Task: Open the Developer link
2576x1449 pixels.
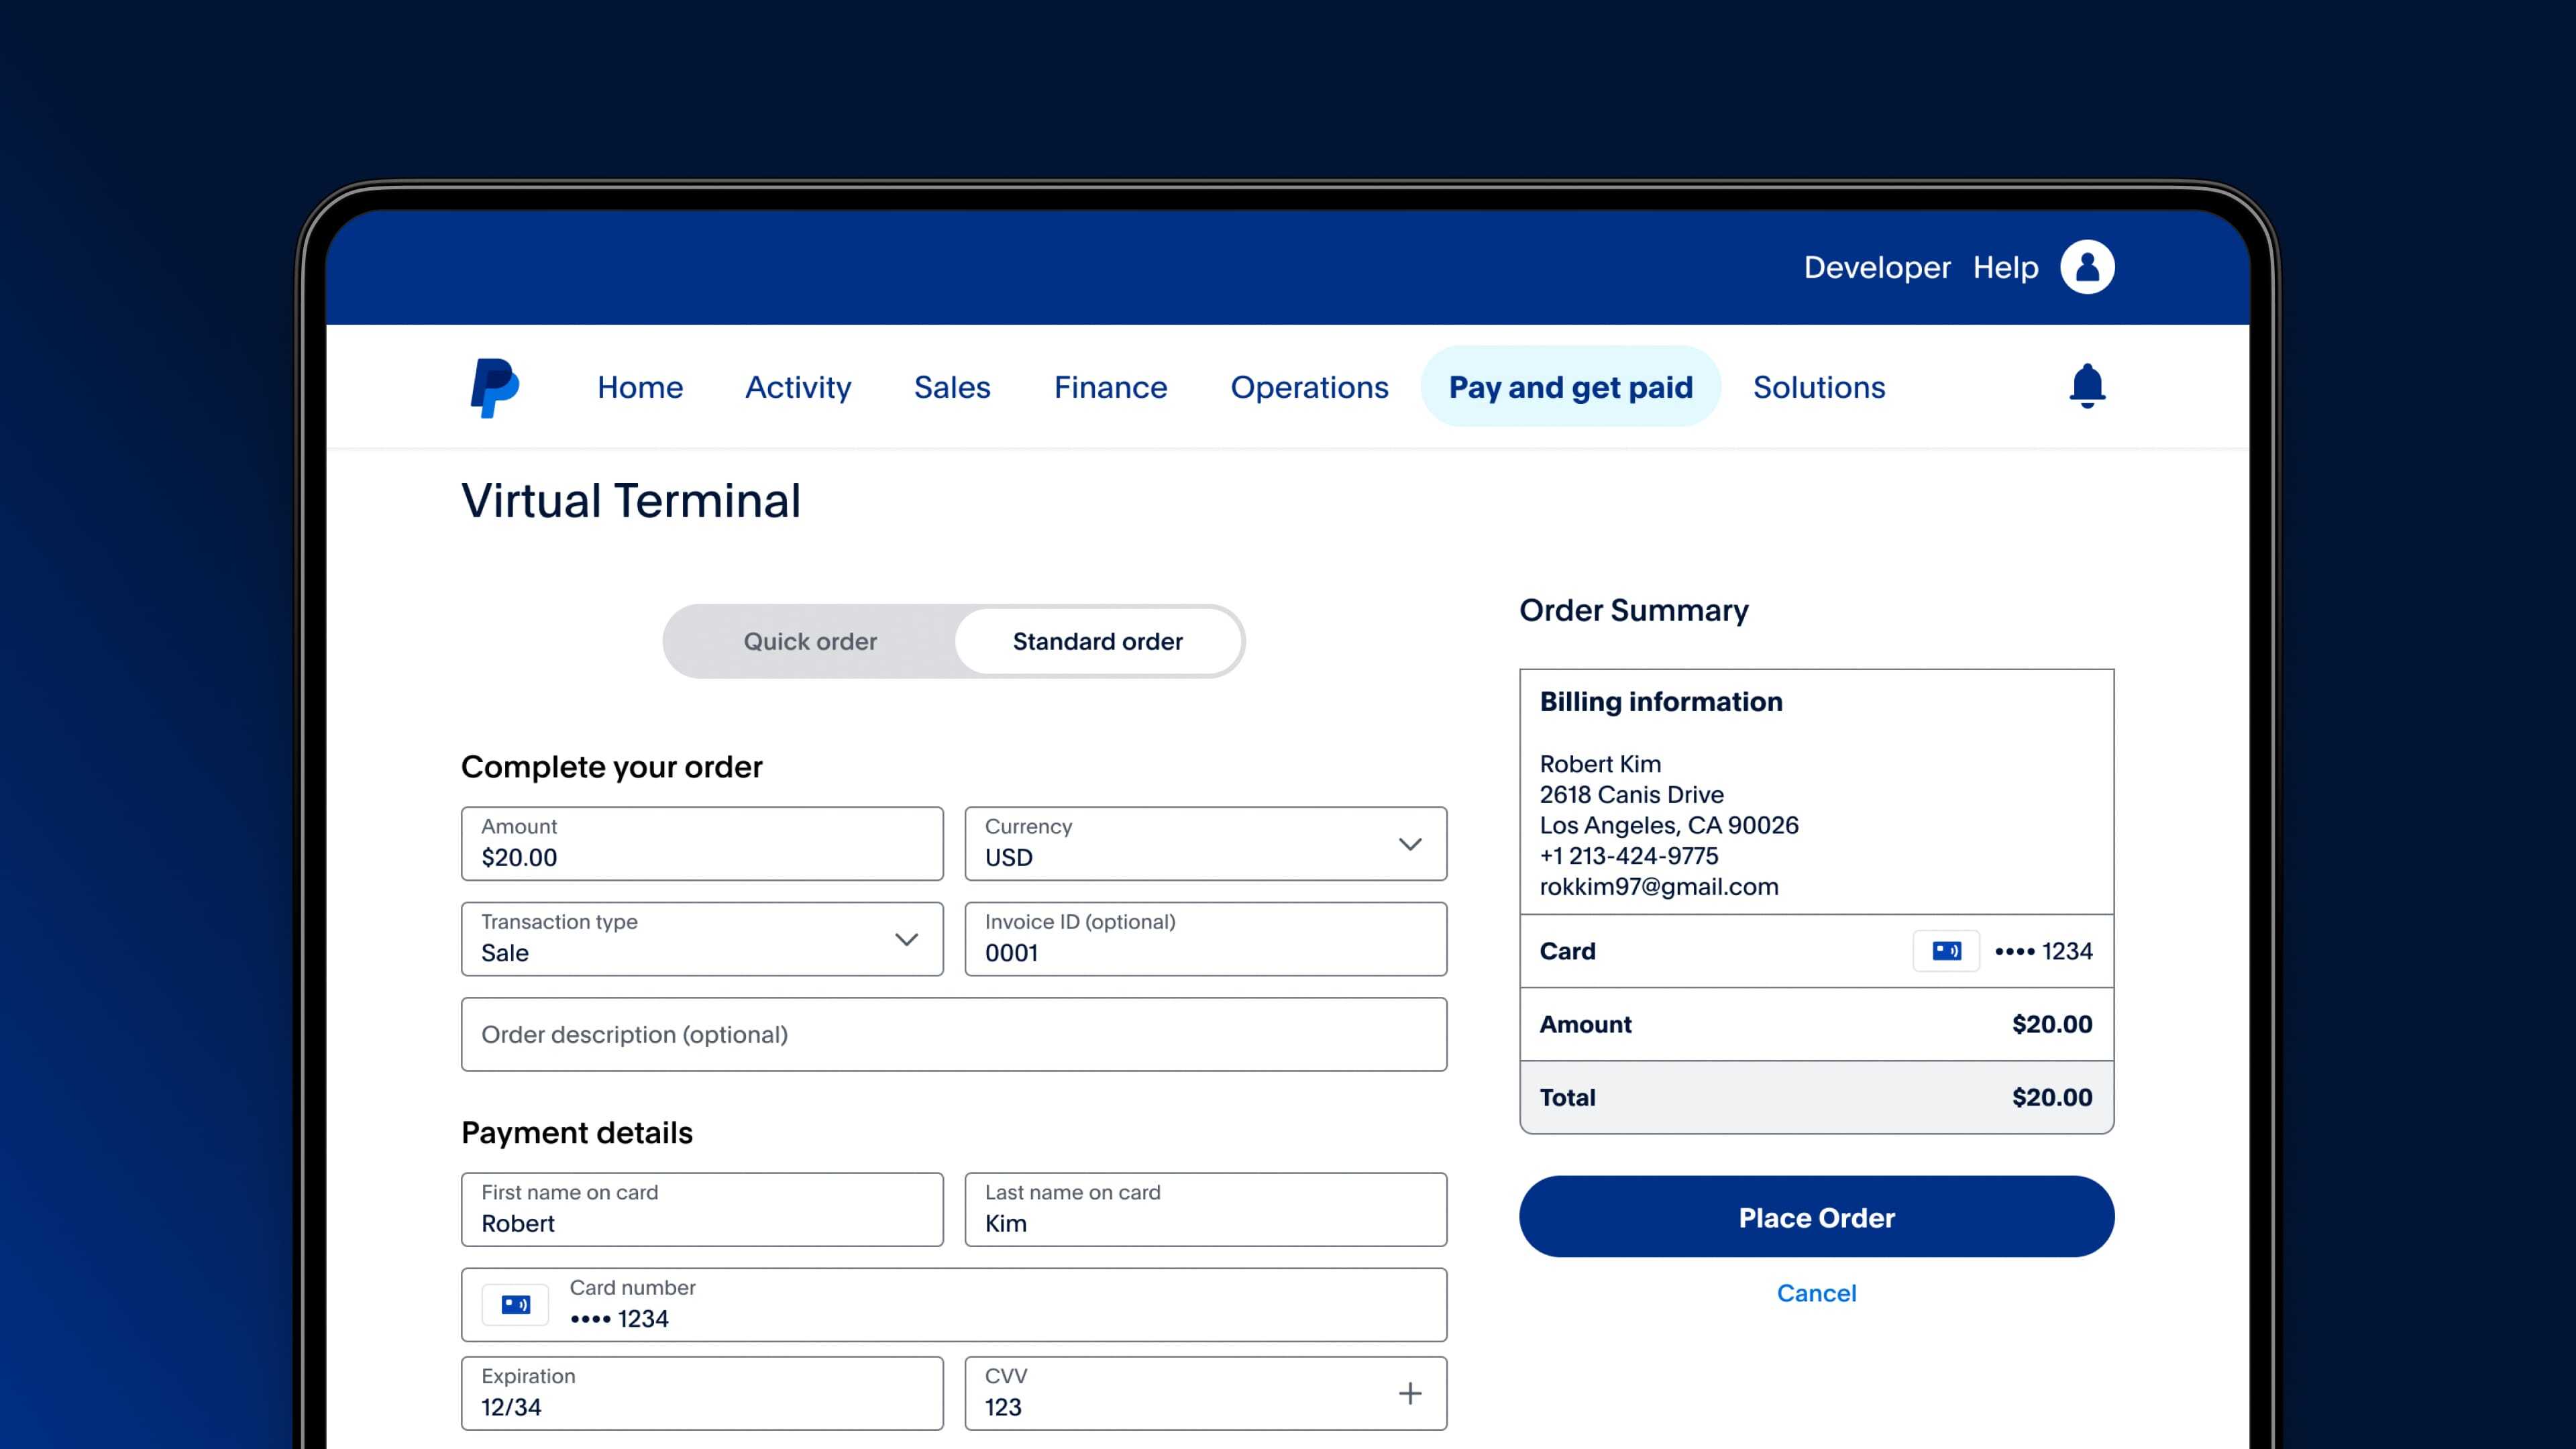Action: [x=1876, y=267]
